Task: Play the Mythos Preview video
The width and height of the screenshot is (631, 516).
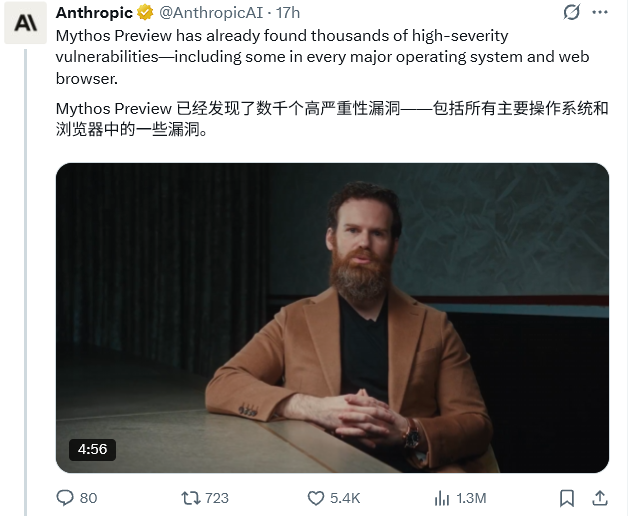Action: [x=332, y=318]
